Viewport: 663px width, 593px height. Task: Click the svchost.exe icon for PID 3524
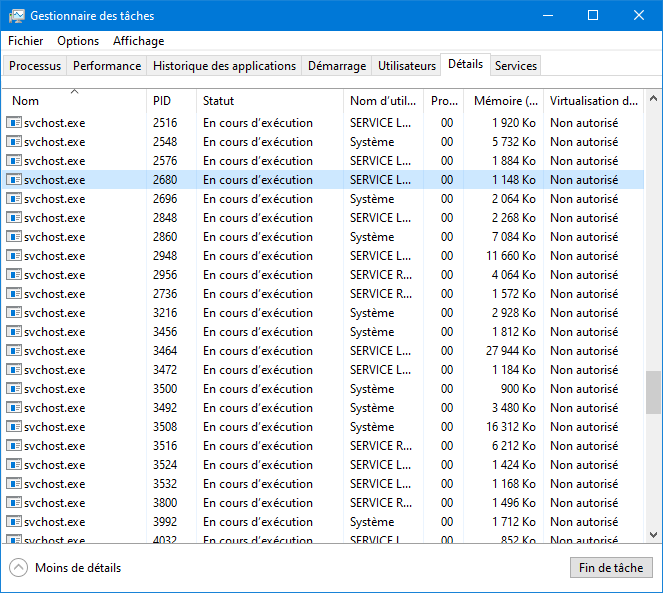coord(14,465)
